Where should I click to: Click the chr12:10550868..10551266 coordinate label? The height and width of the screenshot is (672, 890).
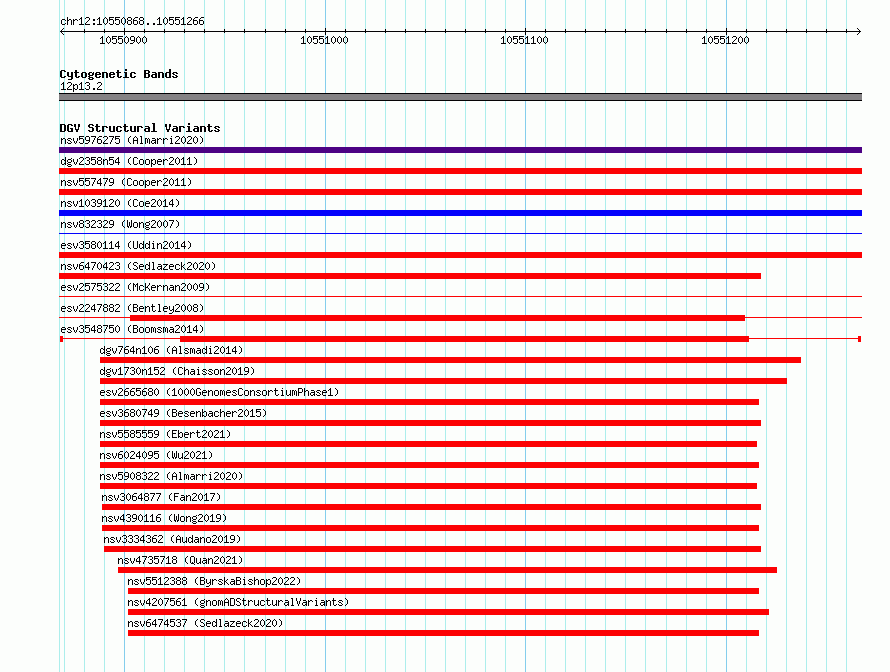pos(132,21)
